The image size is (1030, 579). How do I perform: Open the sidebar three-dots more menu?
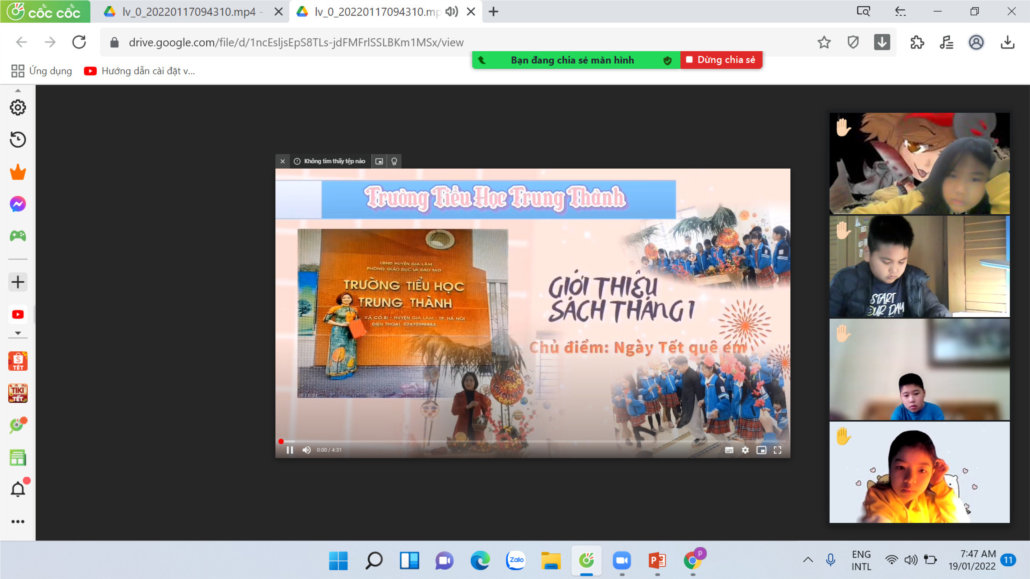click(x=18, y=521)
